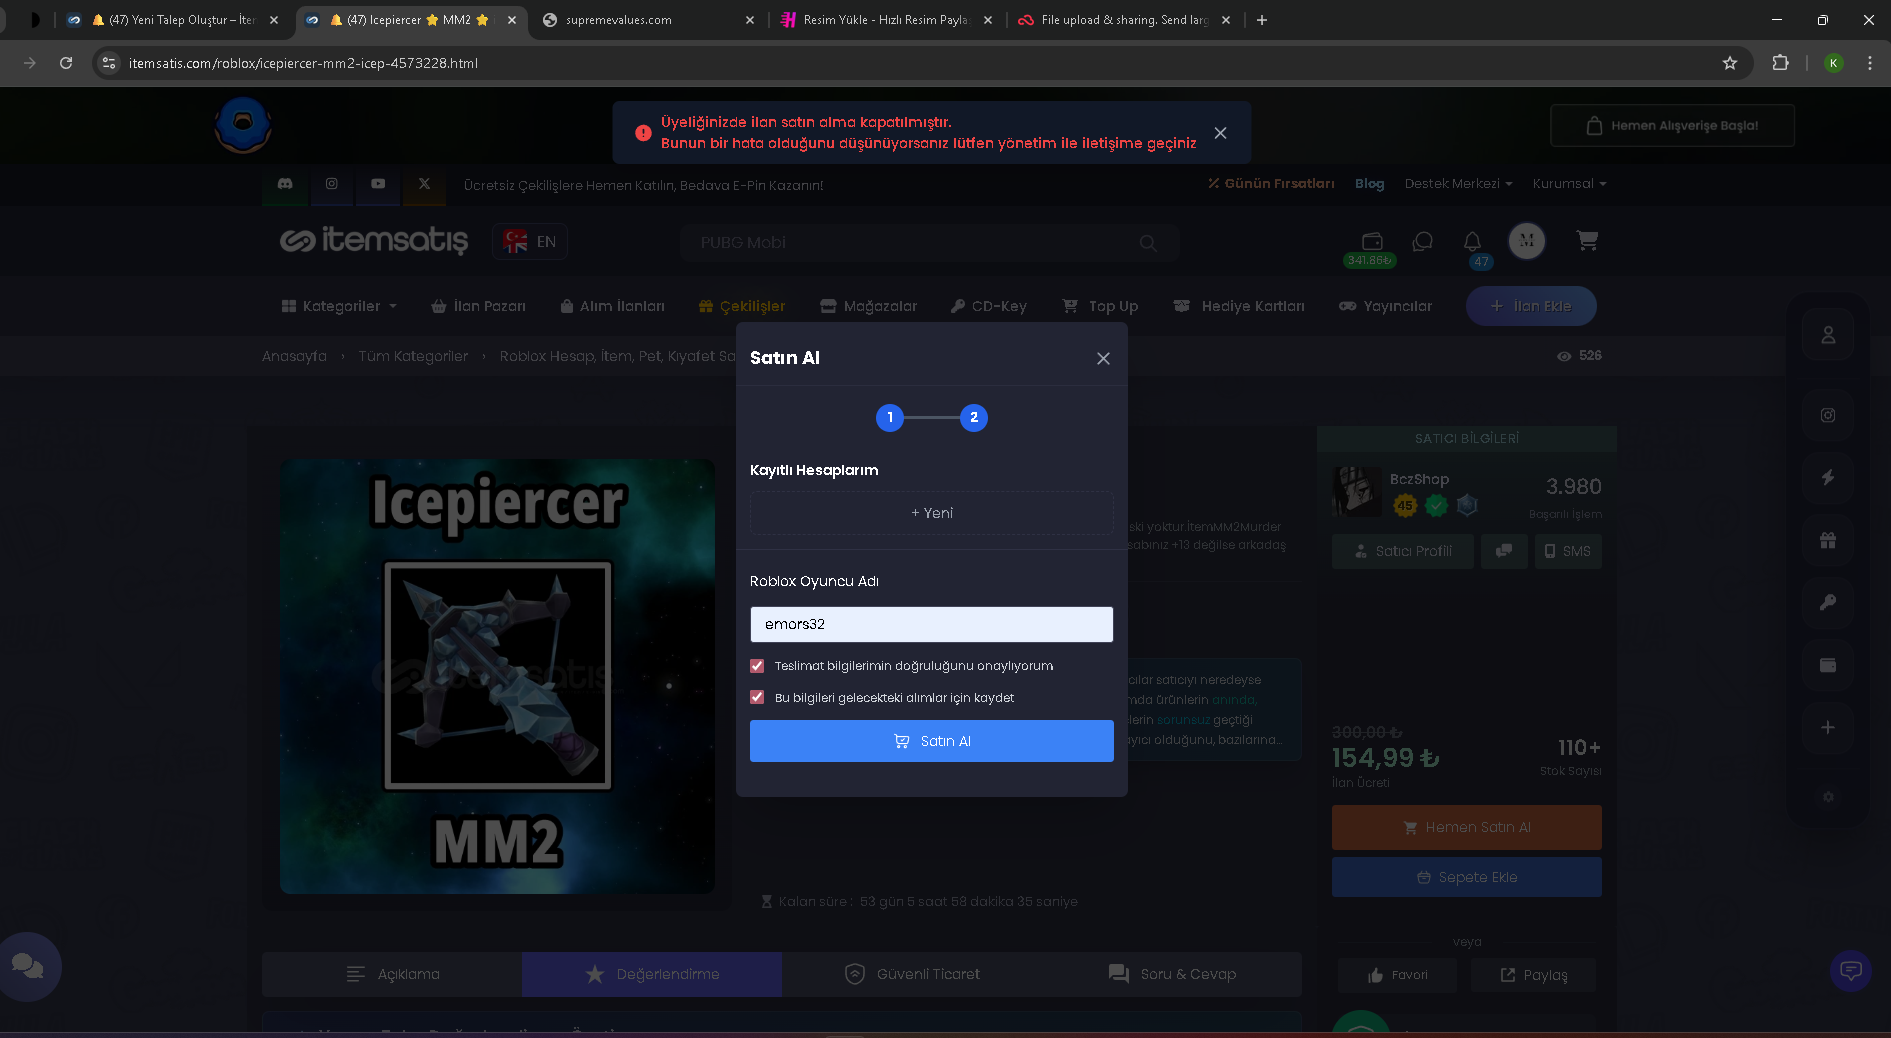Switch language with EN flag selector
The width and height of the screenshot is (1891, 1038).
530,242
